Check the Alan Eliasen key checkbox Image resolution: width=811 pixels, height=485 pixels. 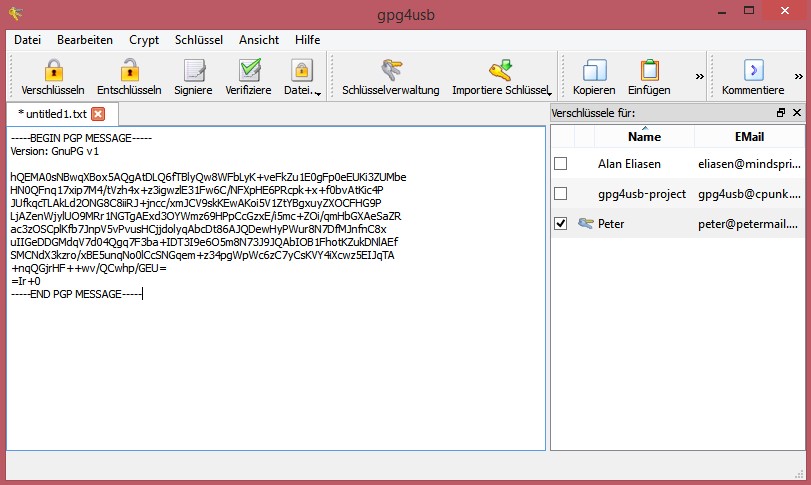pyautogui.click(x=561, y=163)
